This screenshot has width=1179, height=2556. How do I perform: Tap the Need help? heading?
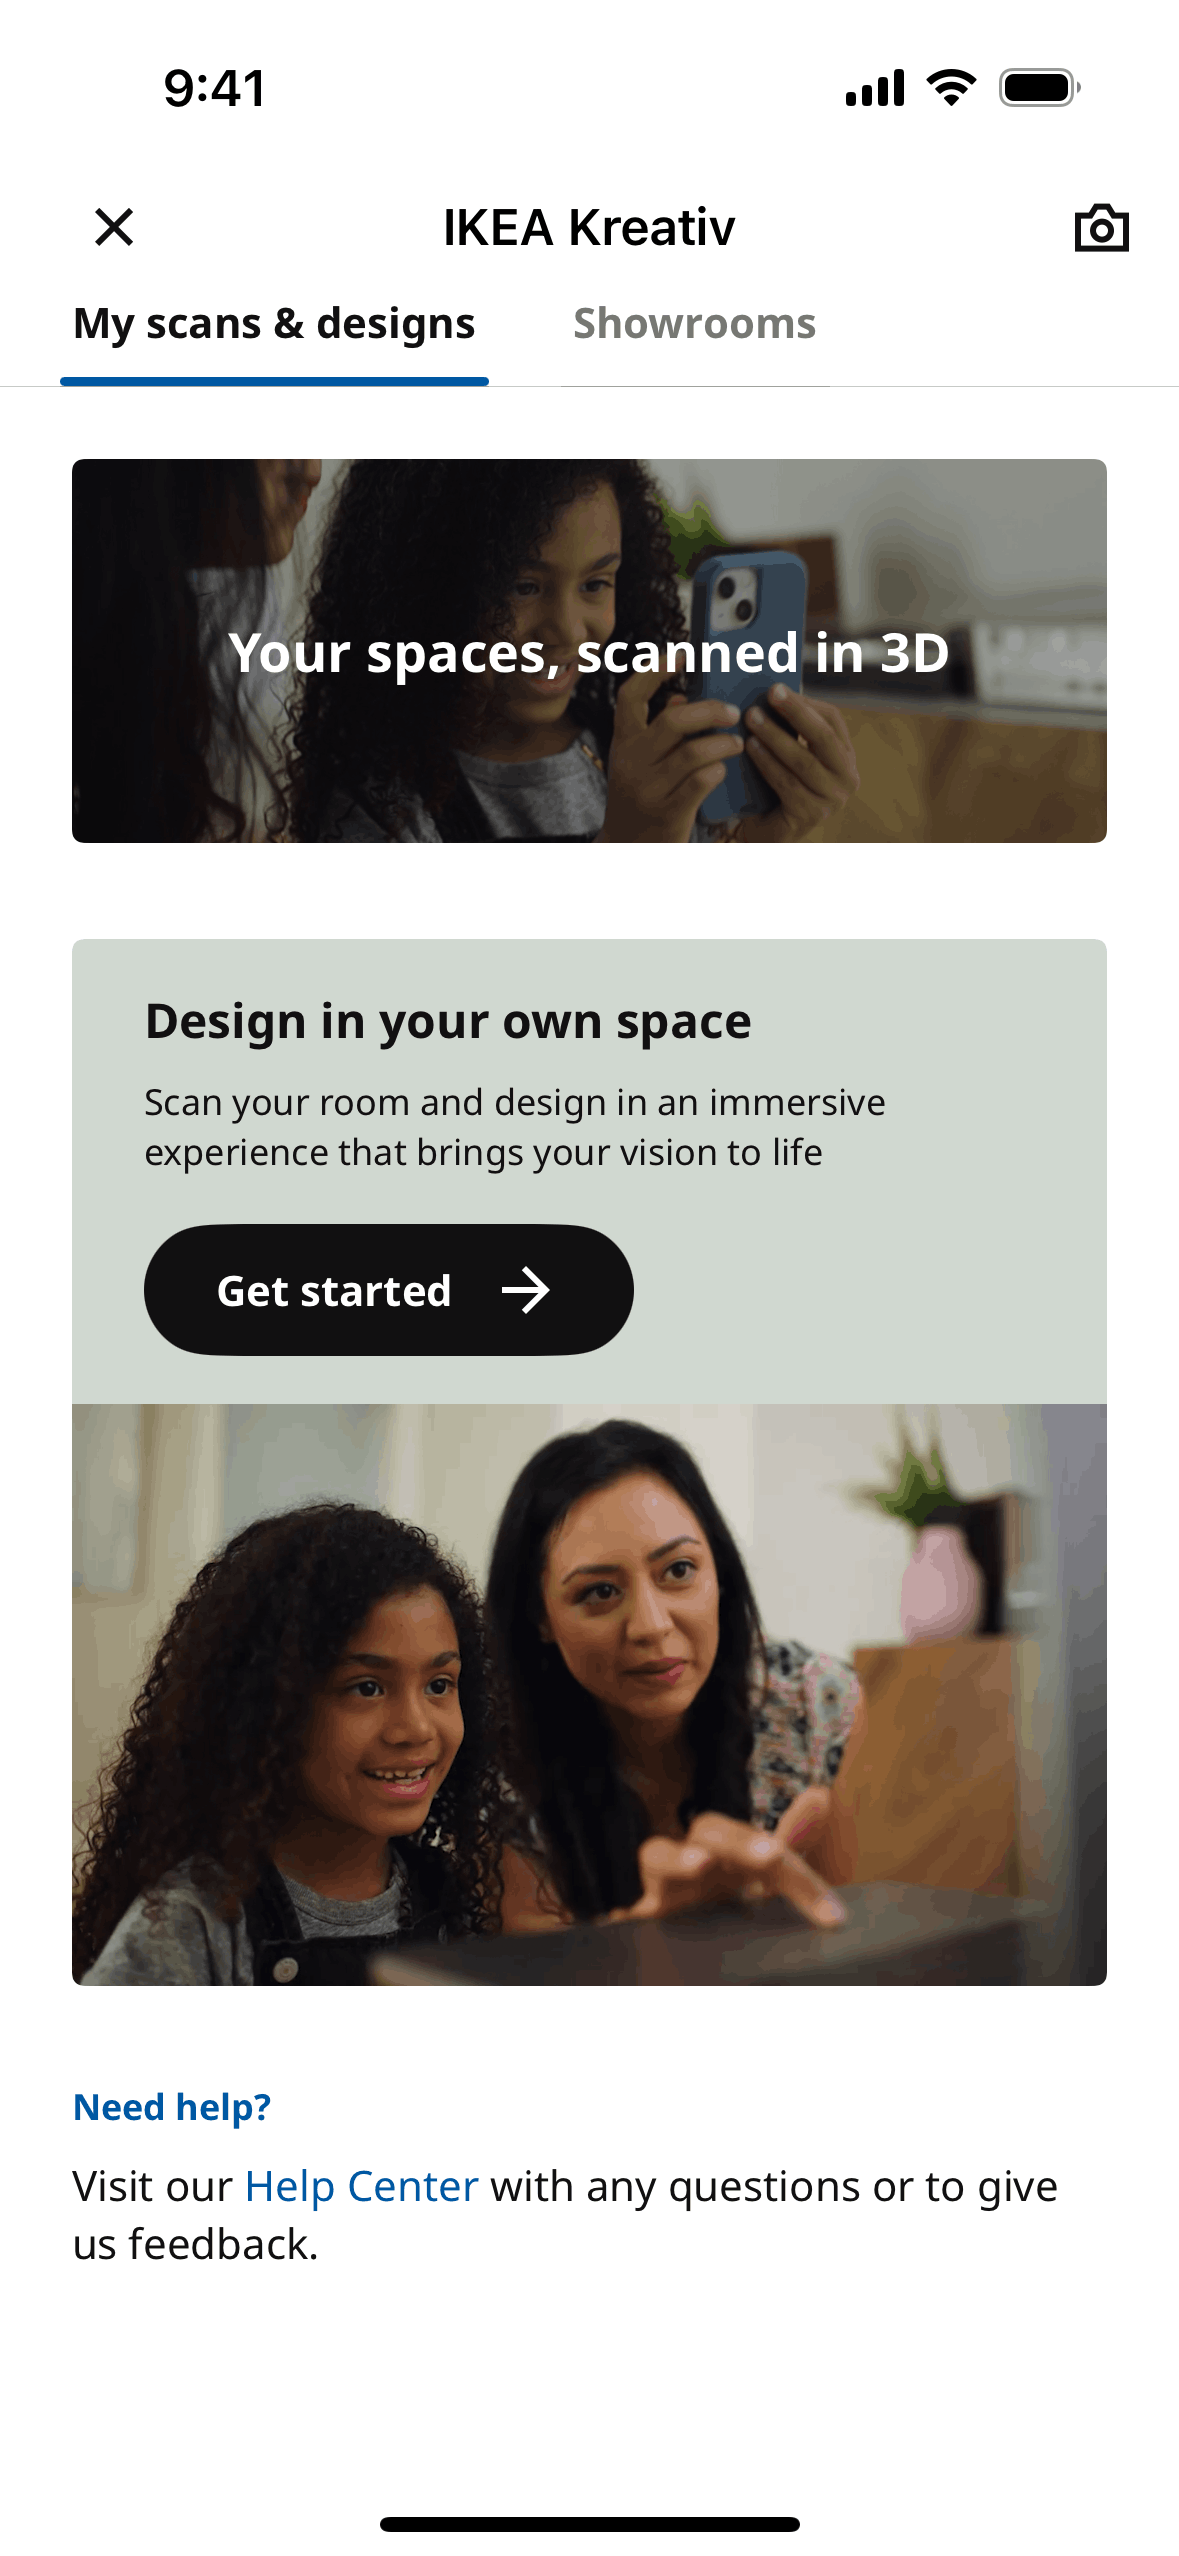pos(172,2107)
